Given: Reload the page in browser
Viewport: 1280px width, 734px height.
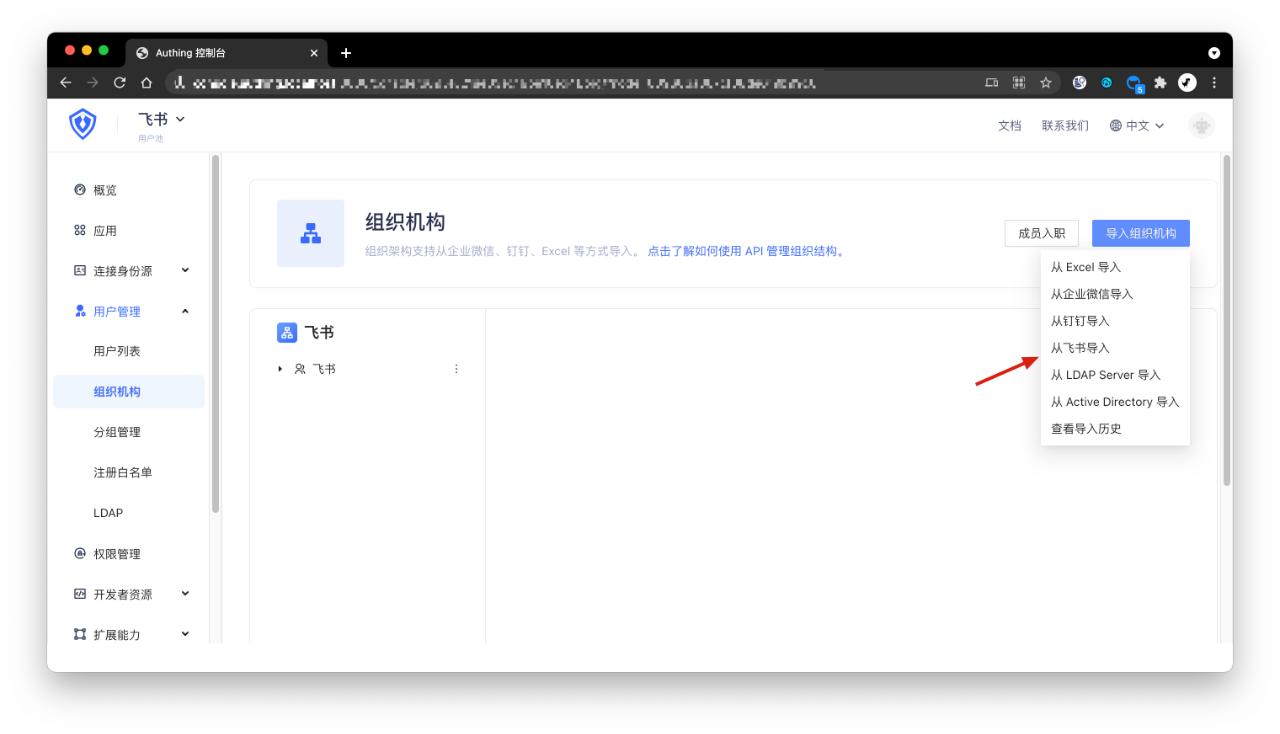Looking at the screenshot, I should (119, 82).
